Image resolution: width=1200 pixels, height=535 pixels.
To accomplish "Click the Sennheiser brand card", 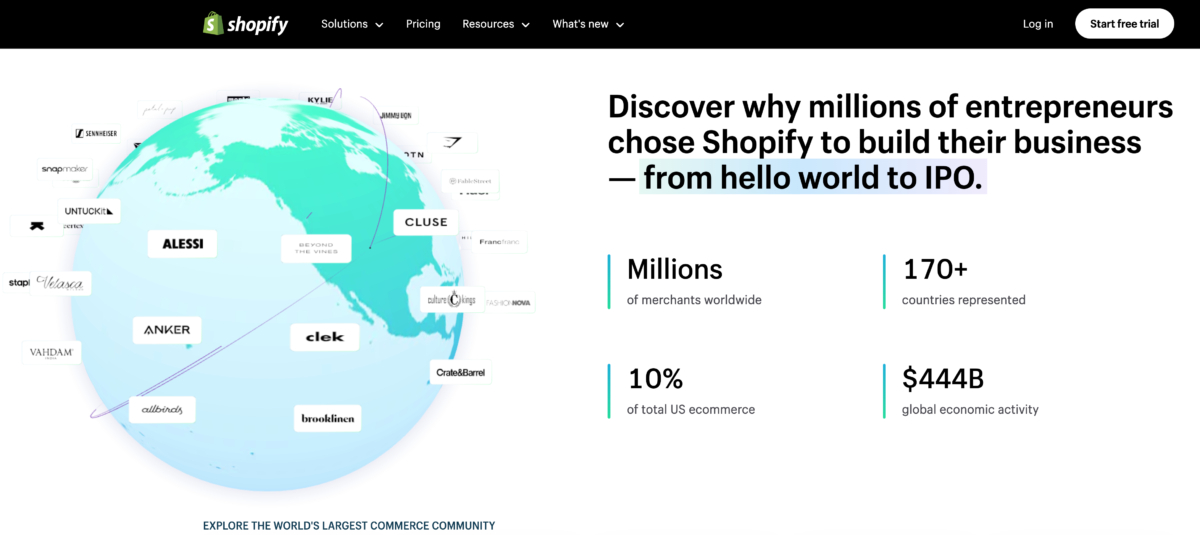I will [97, 133].
